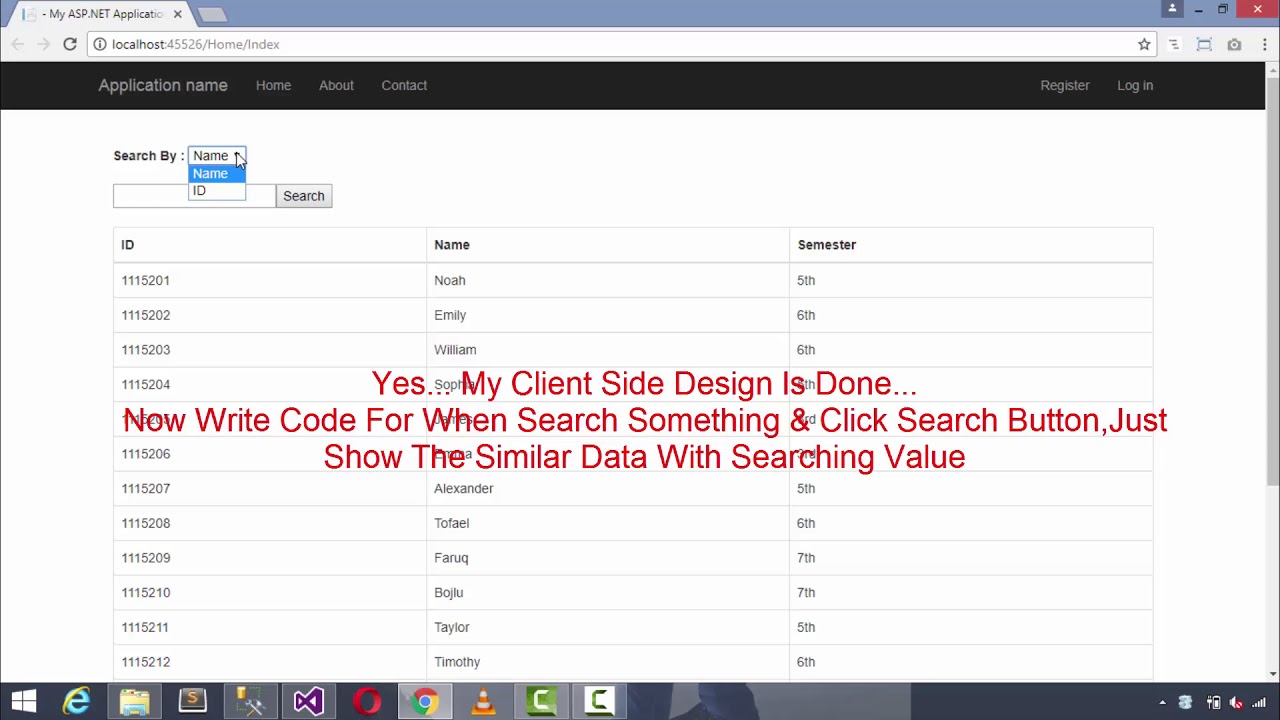Click the Search button
Viewport: 1280px width, 720px height.
pyautogui.click(x=303, y=196)
